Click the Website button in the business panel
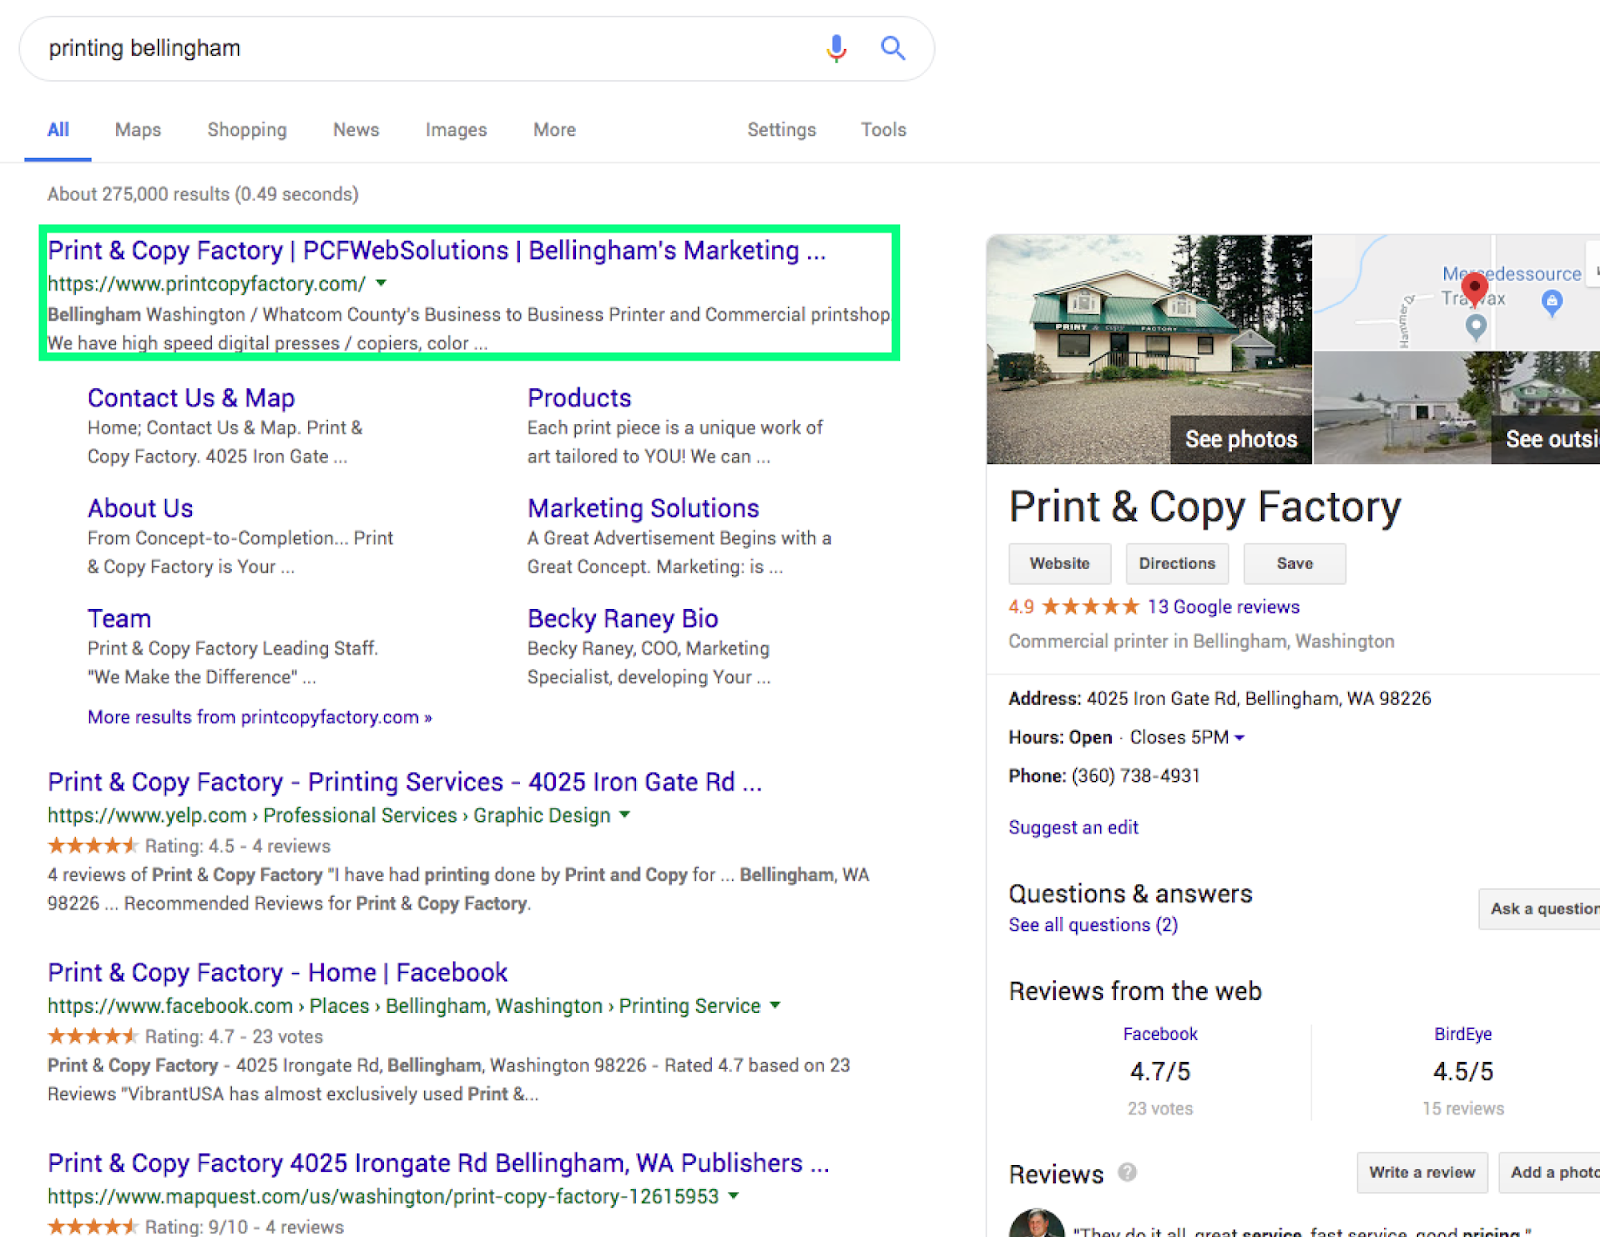Screen dimensions: 1600x1237 (x=1060, y=564)
